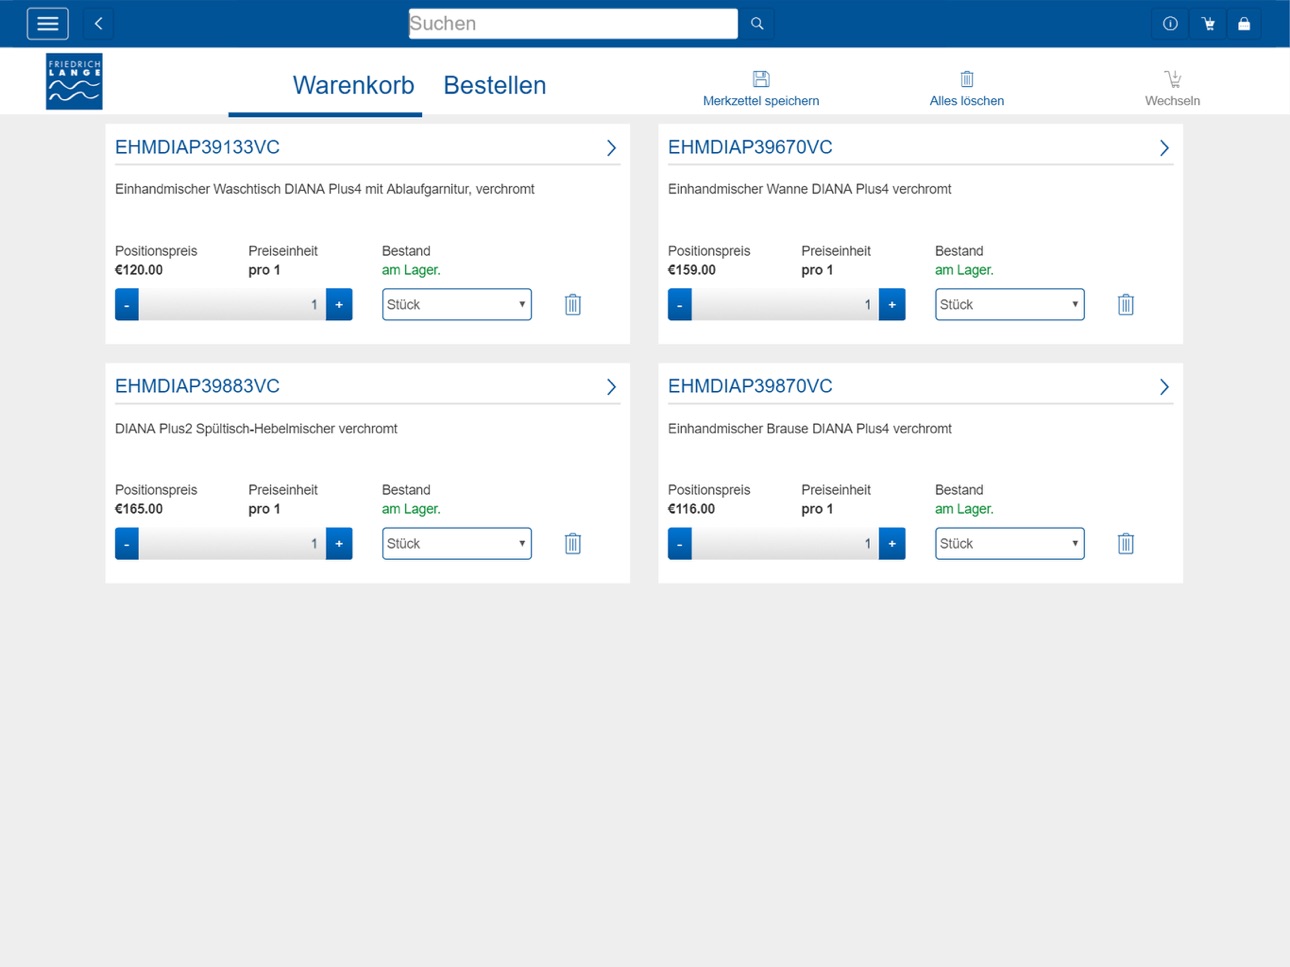The height and width of the screenshot is (967, 1290).
Task: Click the lock icon in header
Action: 1244,23
